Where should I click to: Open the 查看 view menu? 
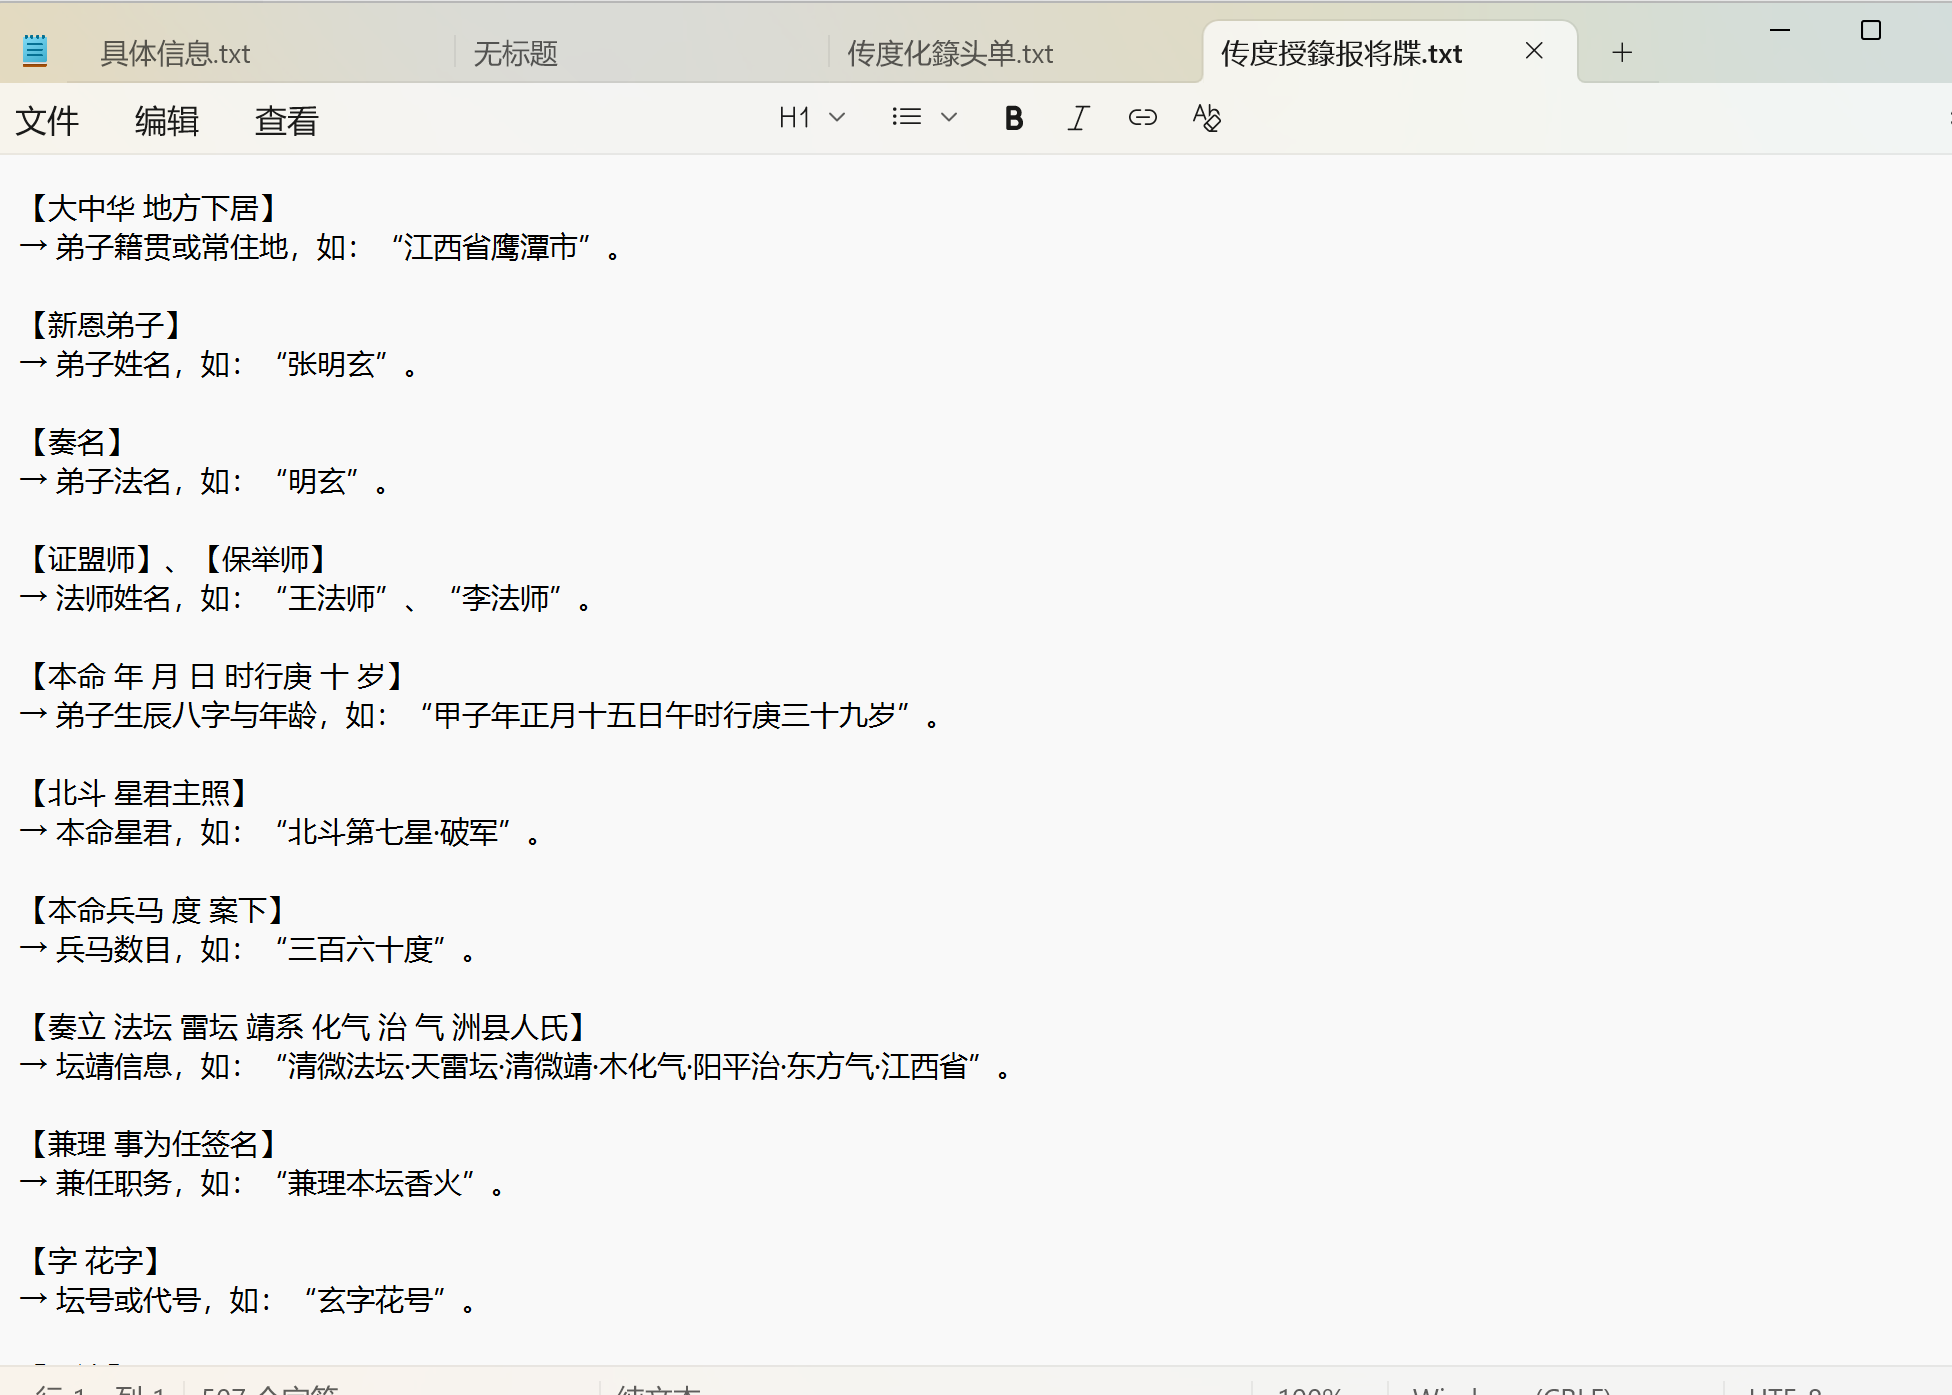pyautogui.click(x=287, y=120)
